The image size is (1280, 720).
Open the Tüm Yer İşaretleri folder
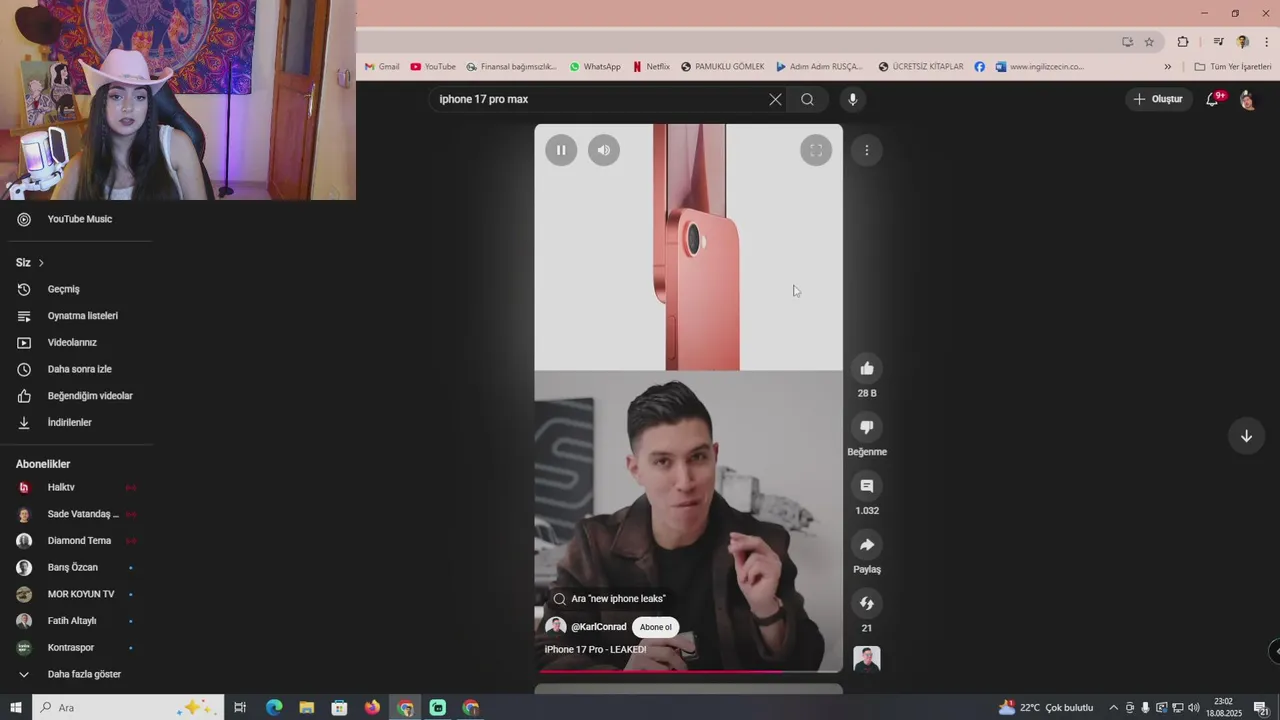(1233, 67)
